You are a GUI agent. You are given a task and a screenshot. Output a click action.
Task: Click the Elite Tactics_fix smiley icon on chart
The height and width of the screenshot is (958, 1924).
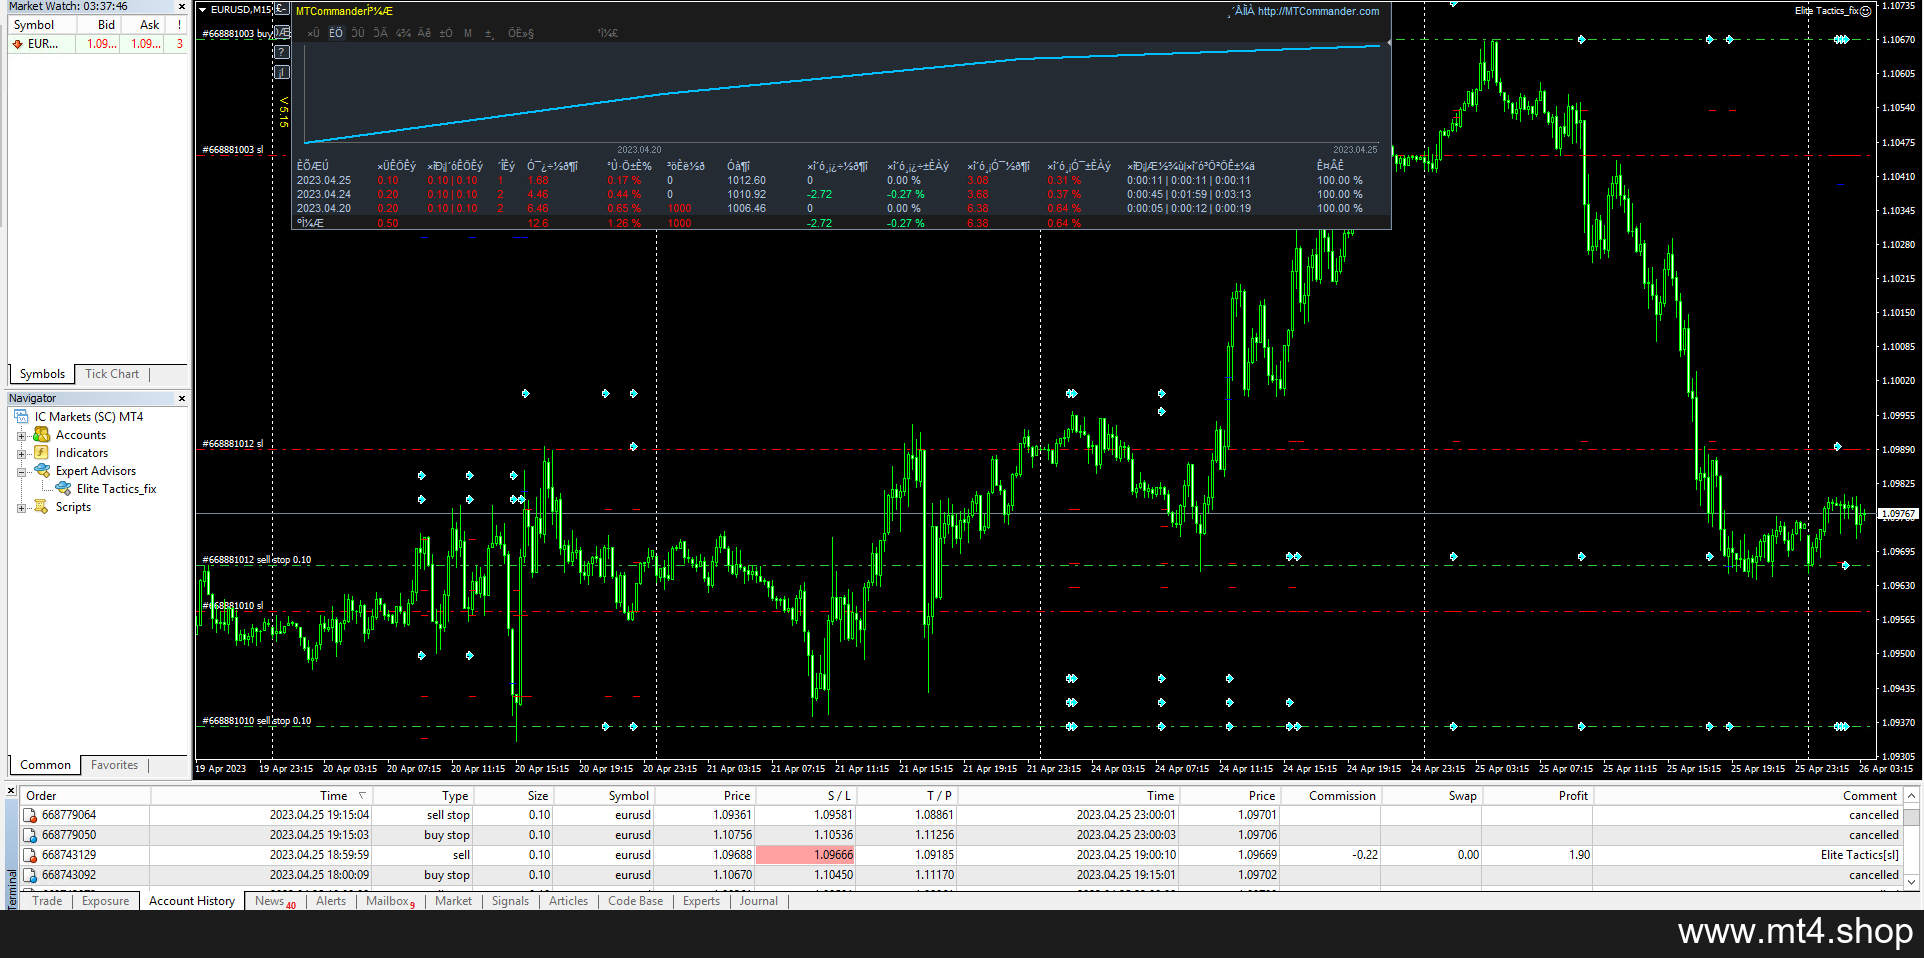(1866, 11)
